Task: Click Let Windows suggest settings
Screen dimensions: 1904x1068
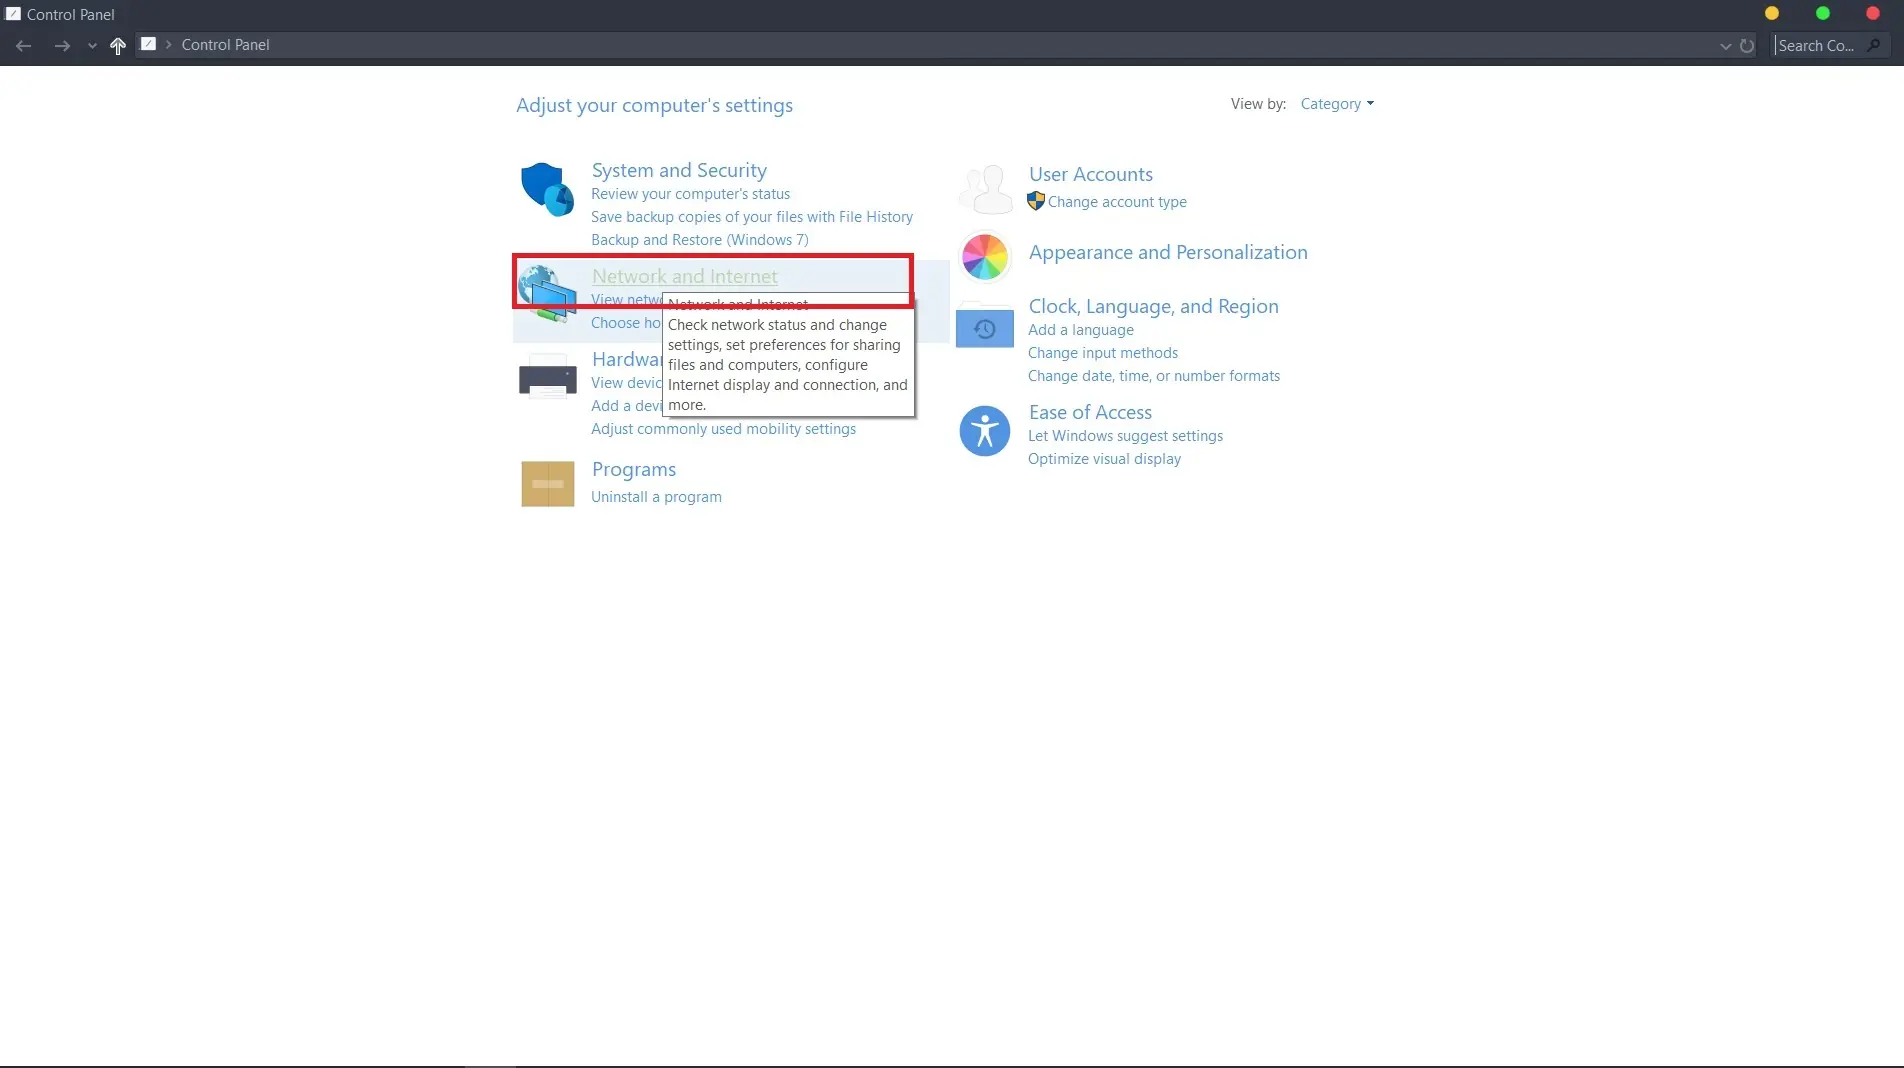Action: click(x=1126, y=436)
